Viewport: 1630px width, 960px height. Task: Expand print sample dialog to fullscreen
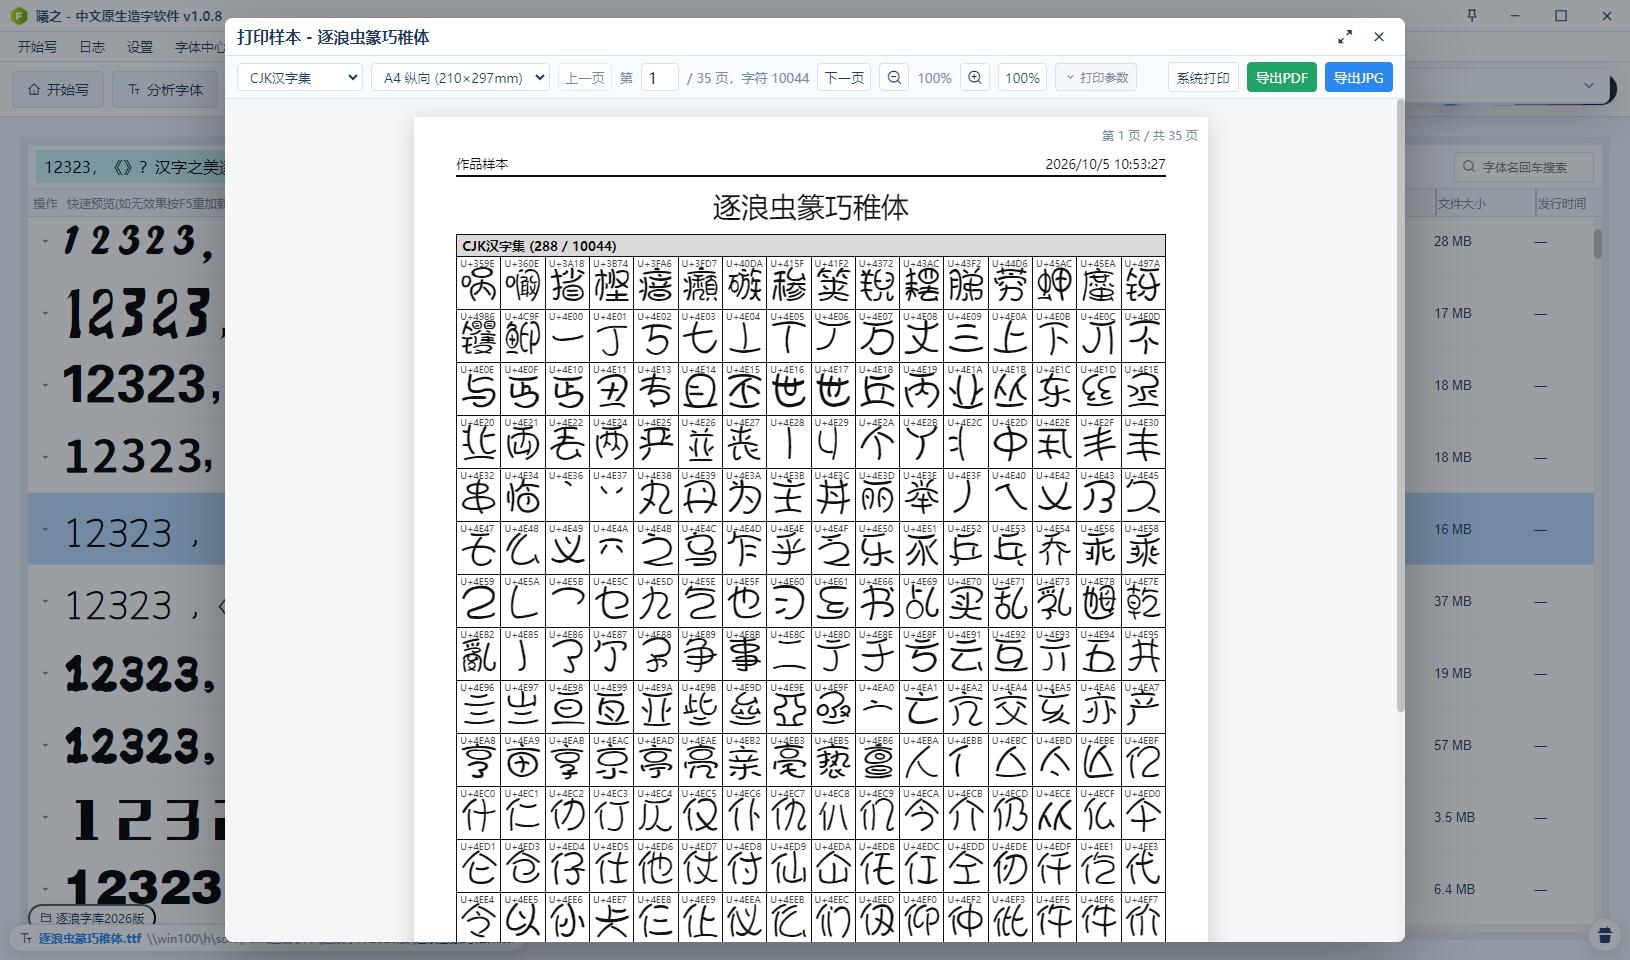pyautogui.click(x=1345, y=37)
